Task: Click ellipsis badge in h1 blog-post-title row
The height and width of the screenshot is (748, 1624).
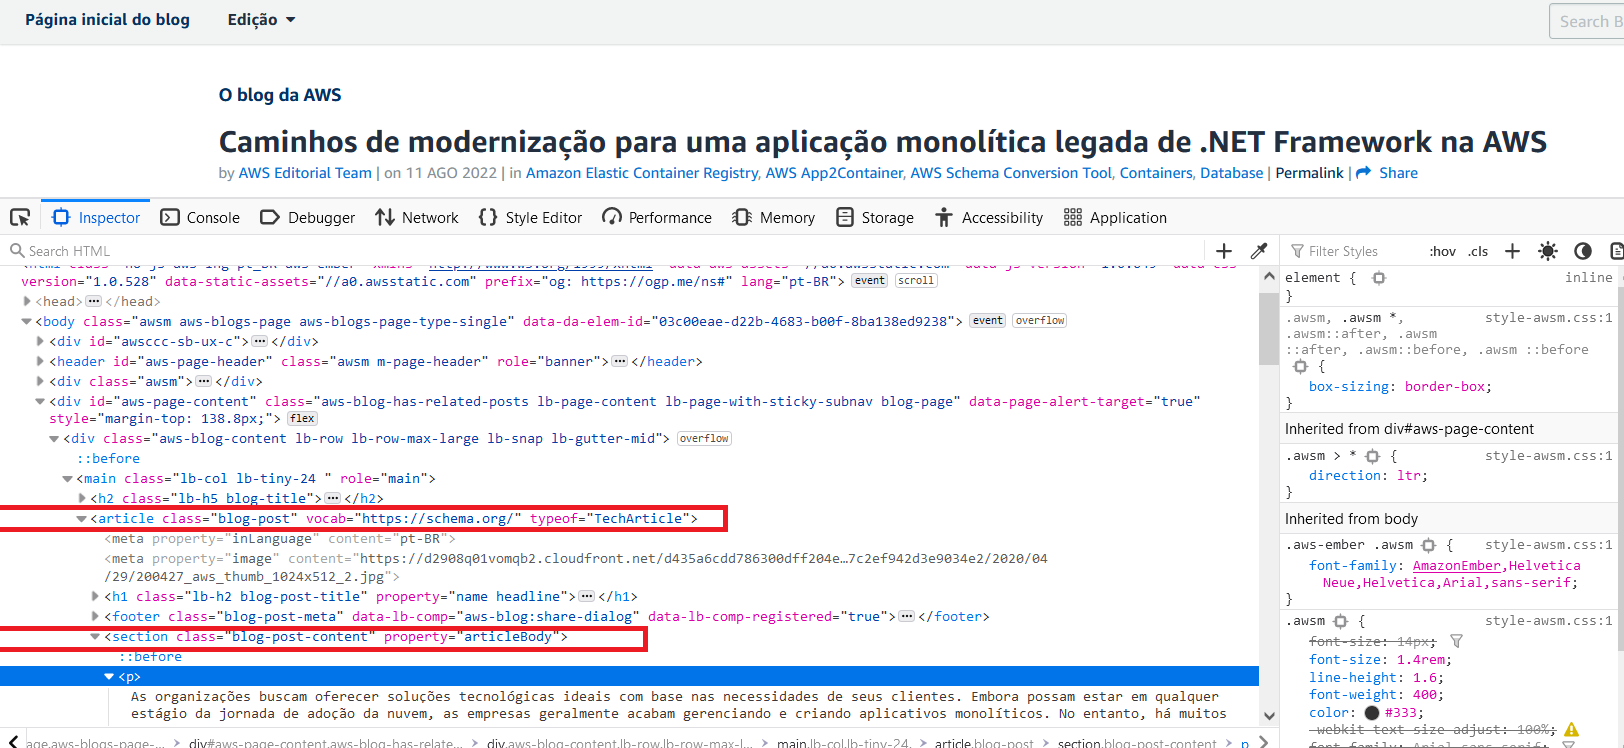Action: click(x=586, y=596)
